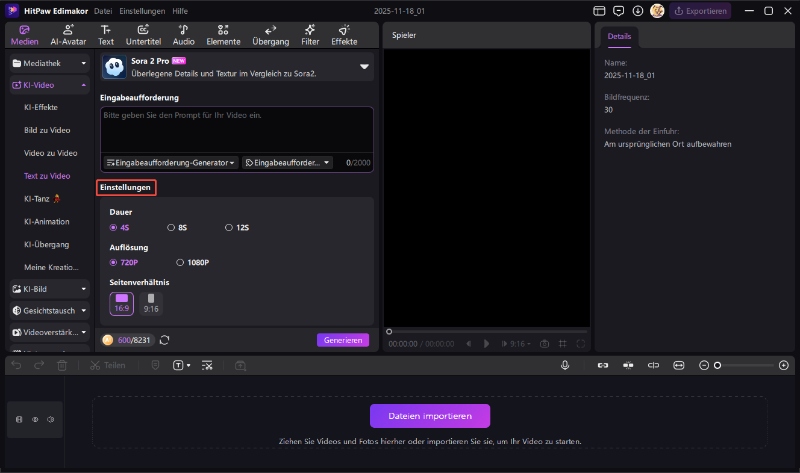The image size is (800, 473).
Task: Click the redo arrow in timeline toolbar
Action: [39, 365]
